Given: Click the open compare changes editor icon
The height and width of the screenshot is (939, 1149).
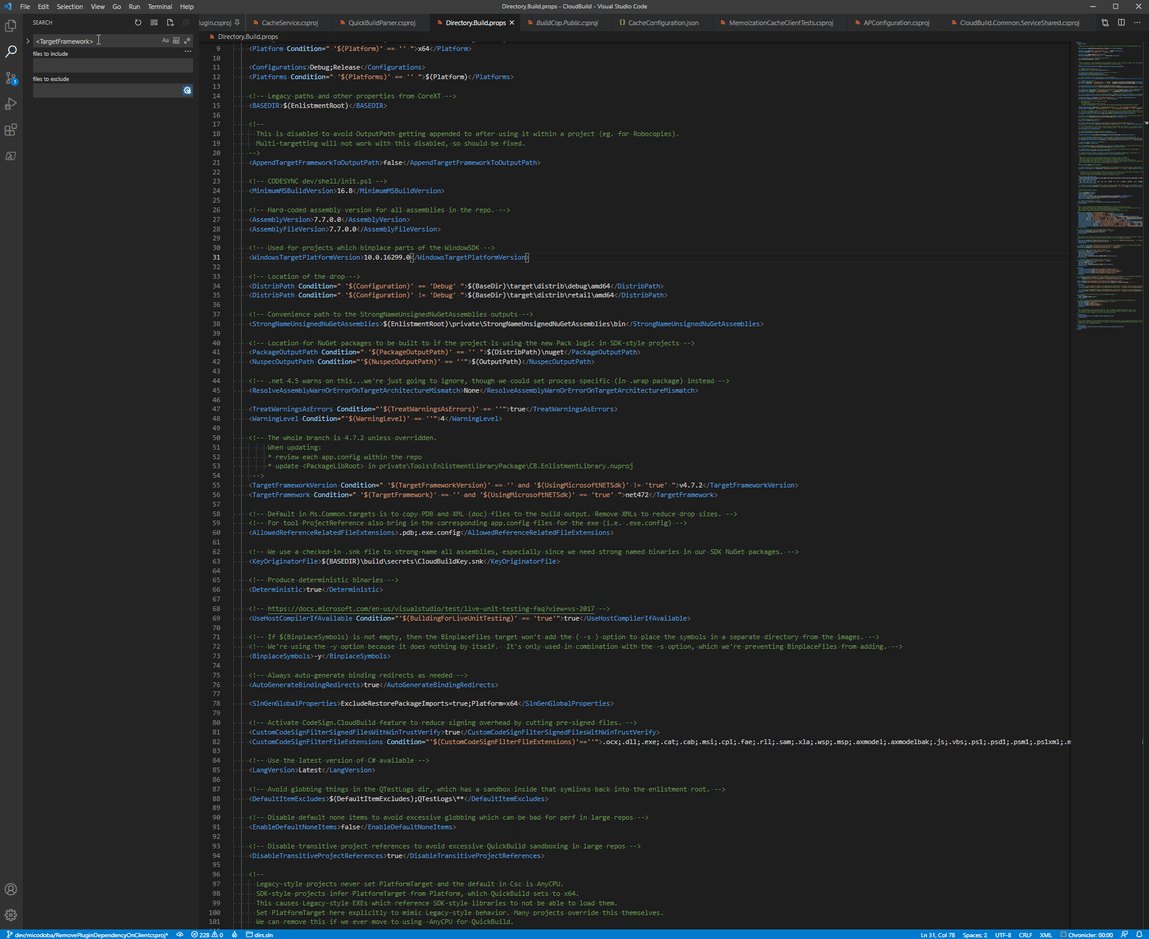Looking at the screenshot, I should (1105, 23).
